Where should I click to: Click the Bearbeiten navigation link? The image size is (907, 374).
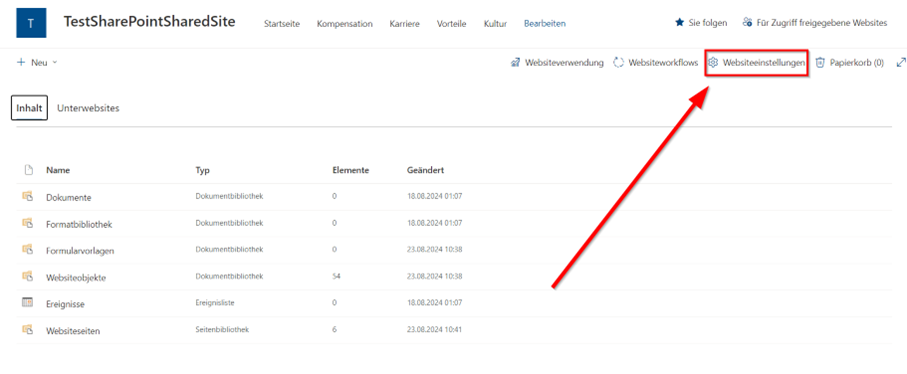[x=545, y=24]
